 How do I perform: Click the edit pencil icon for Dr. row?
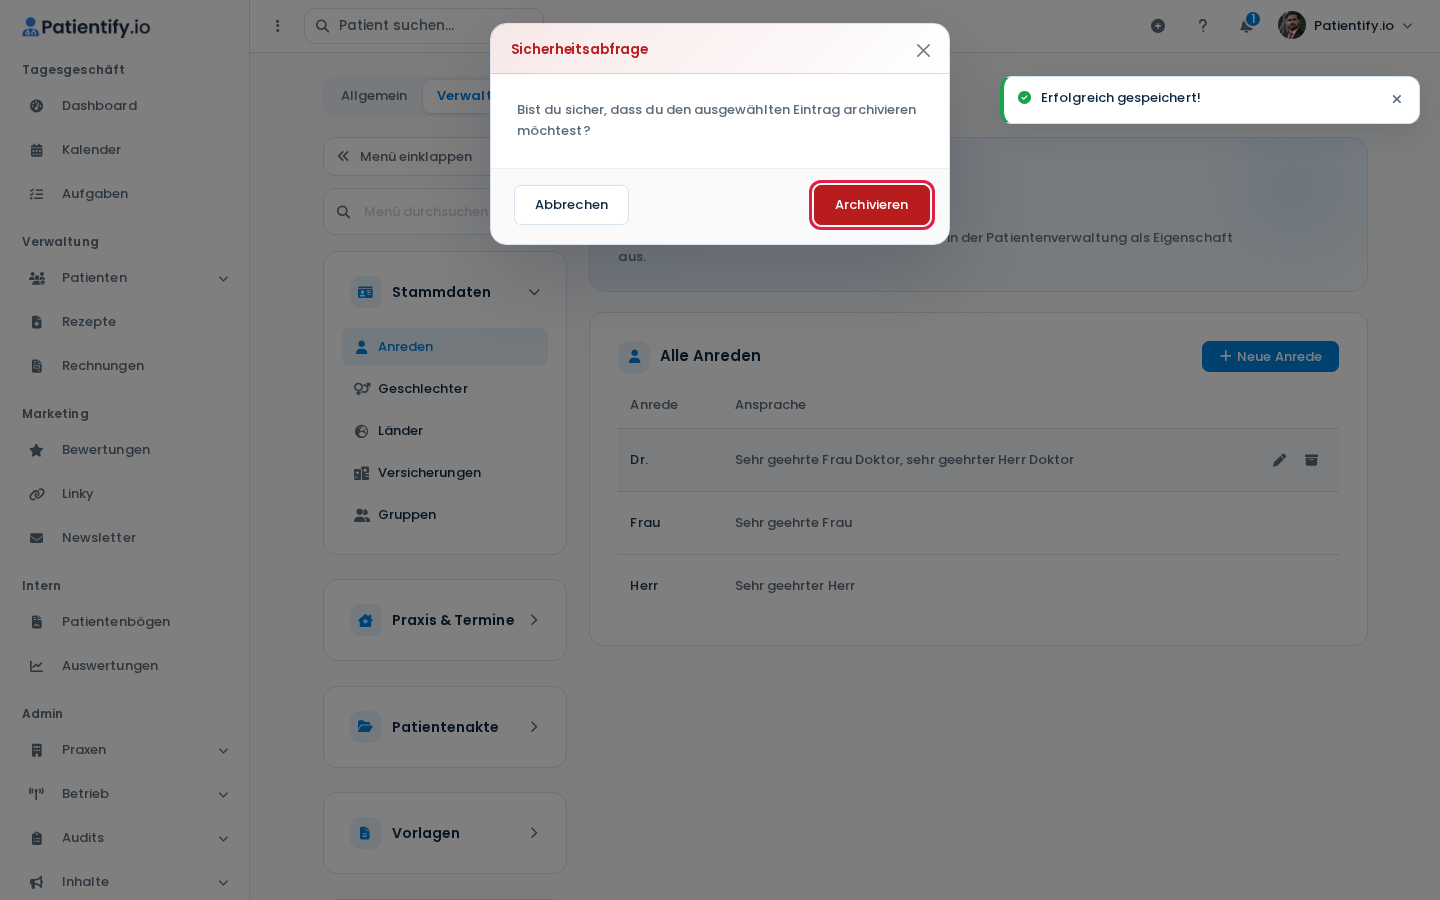pos(1279,460)
